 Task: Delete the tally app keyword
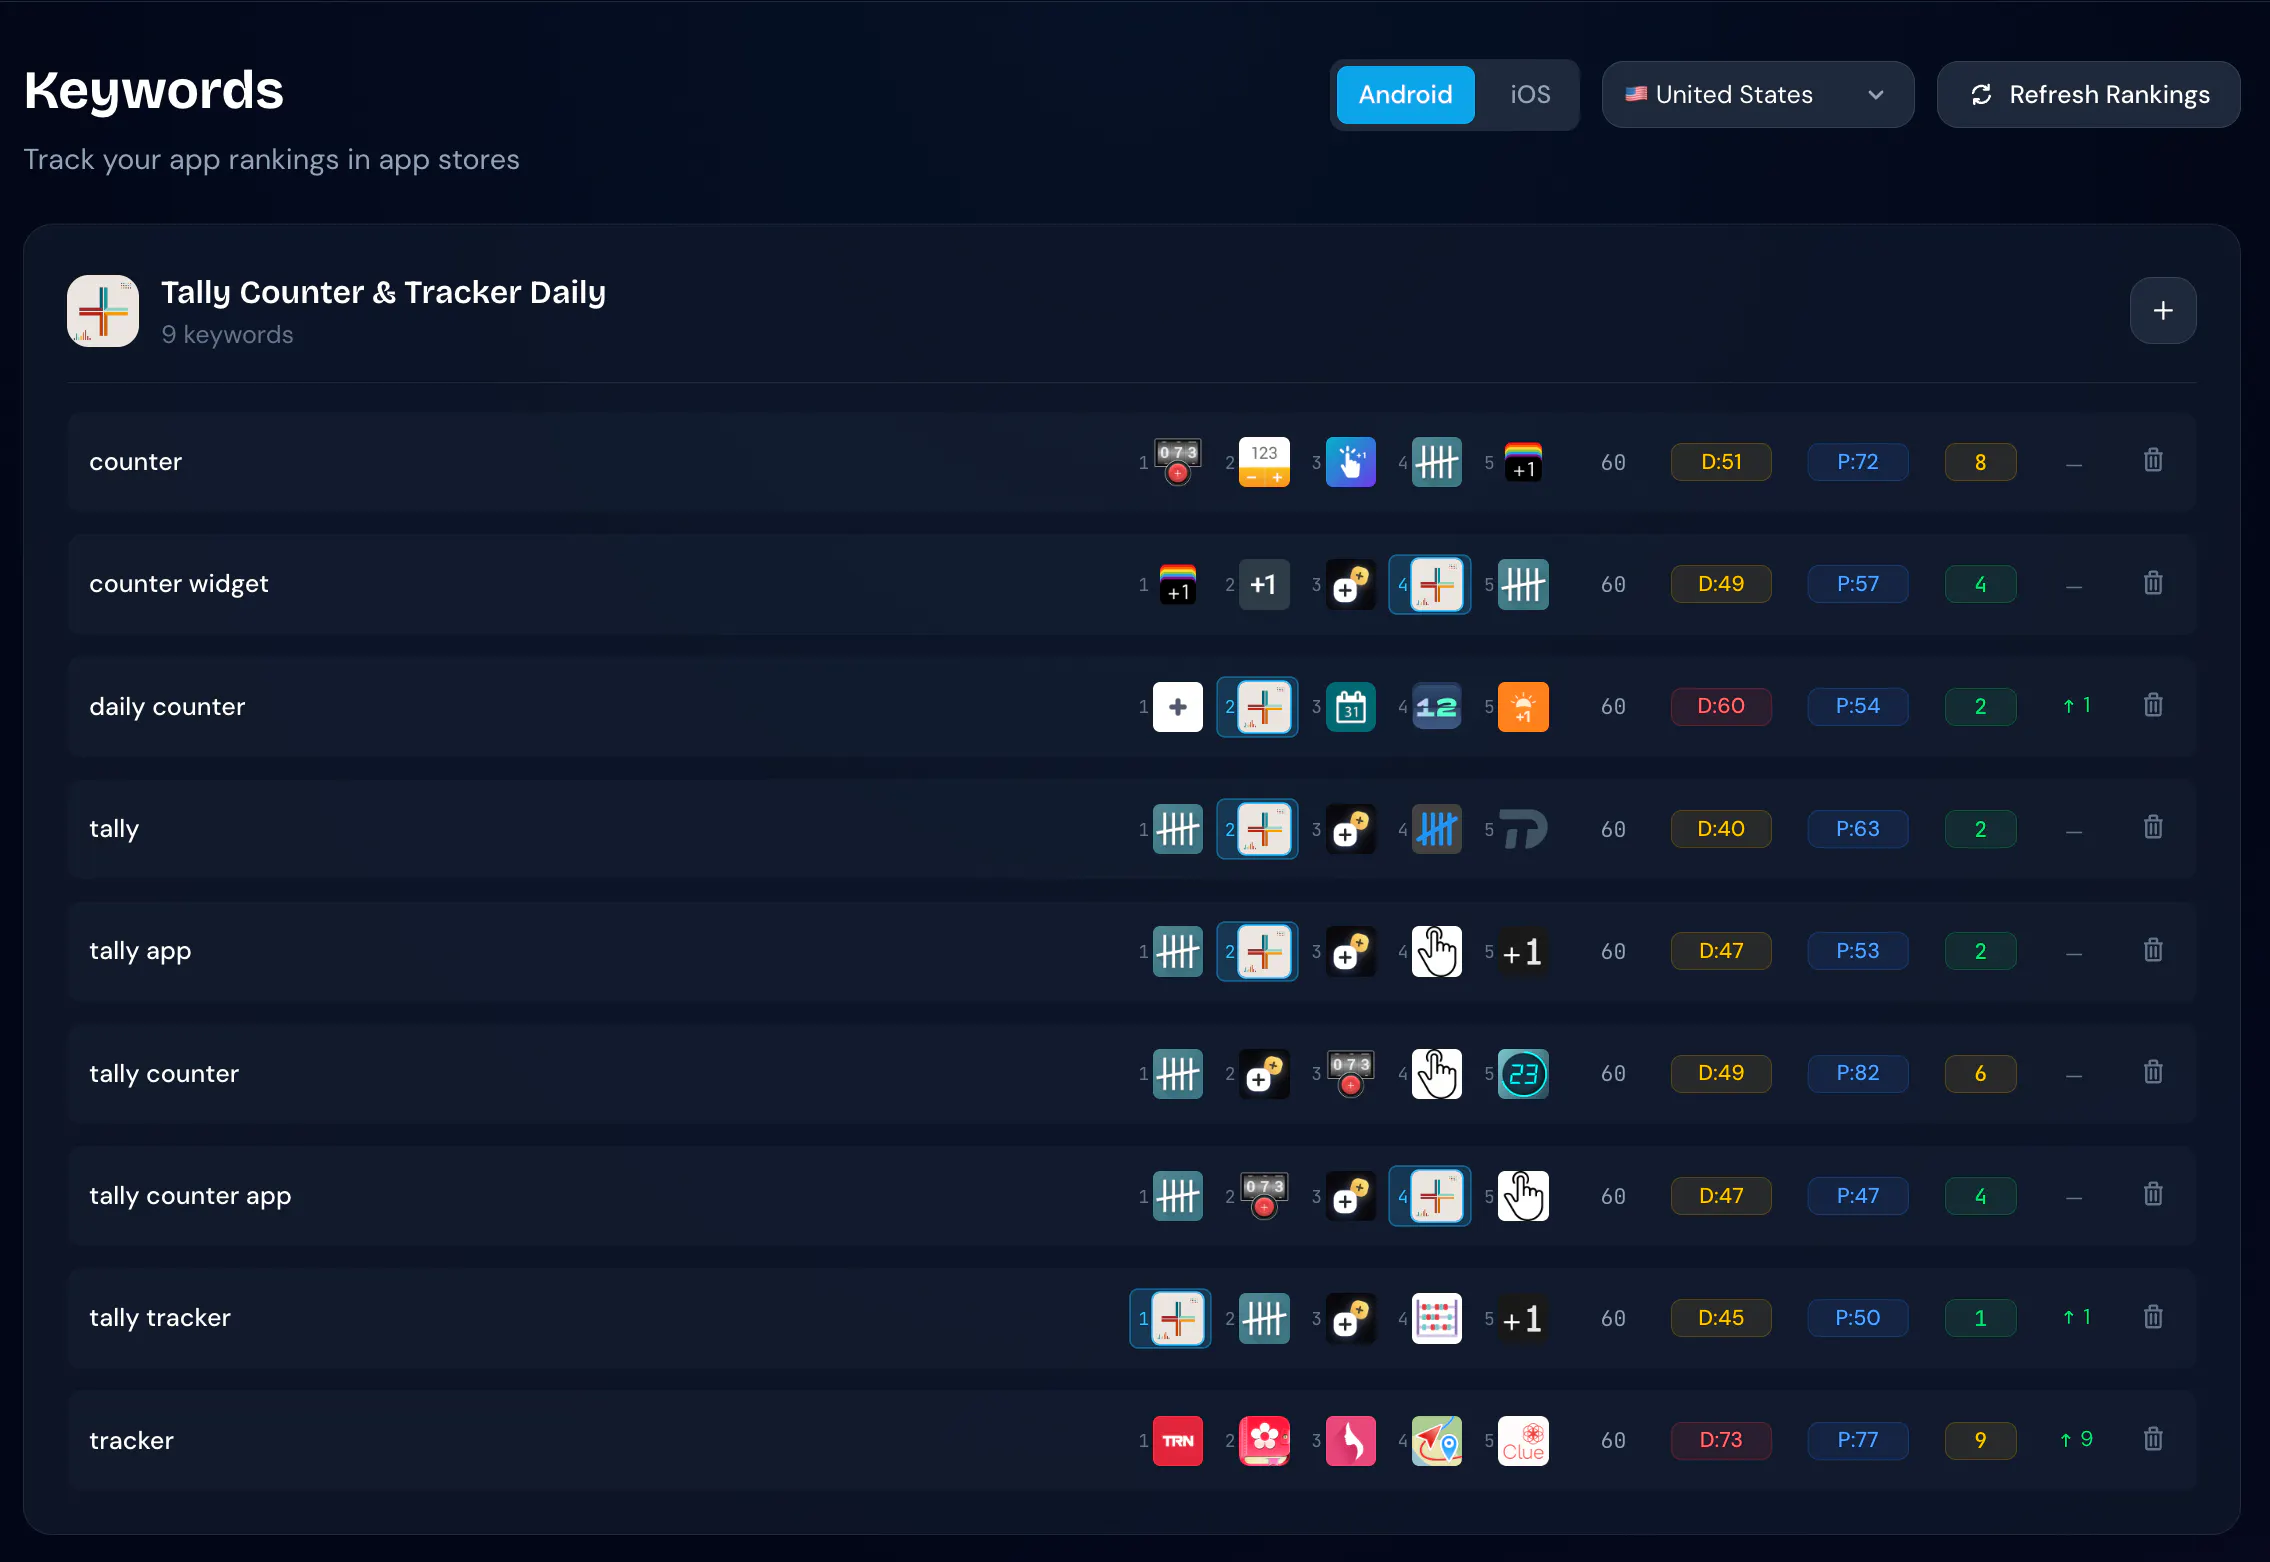(x=2153, y=951)
